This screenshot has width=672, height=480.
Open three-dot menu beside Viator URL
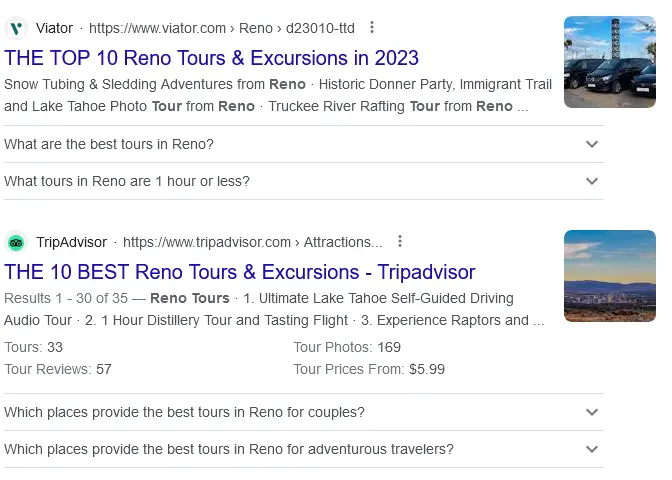[x=372, y=27]
